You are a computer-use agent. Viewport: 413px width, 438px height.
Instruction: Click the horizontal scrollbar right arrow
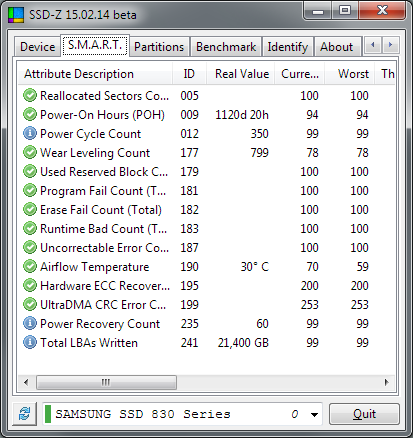(x=387, y=382)
